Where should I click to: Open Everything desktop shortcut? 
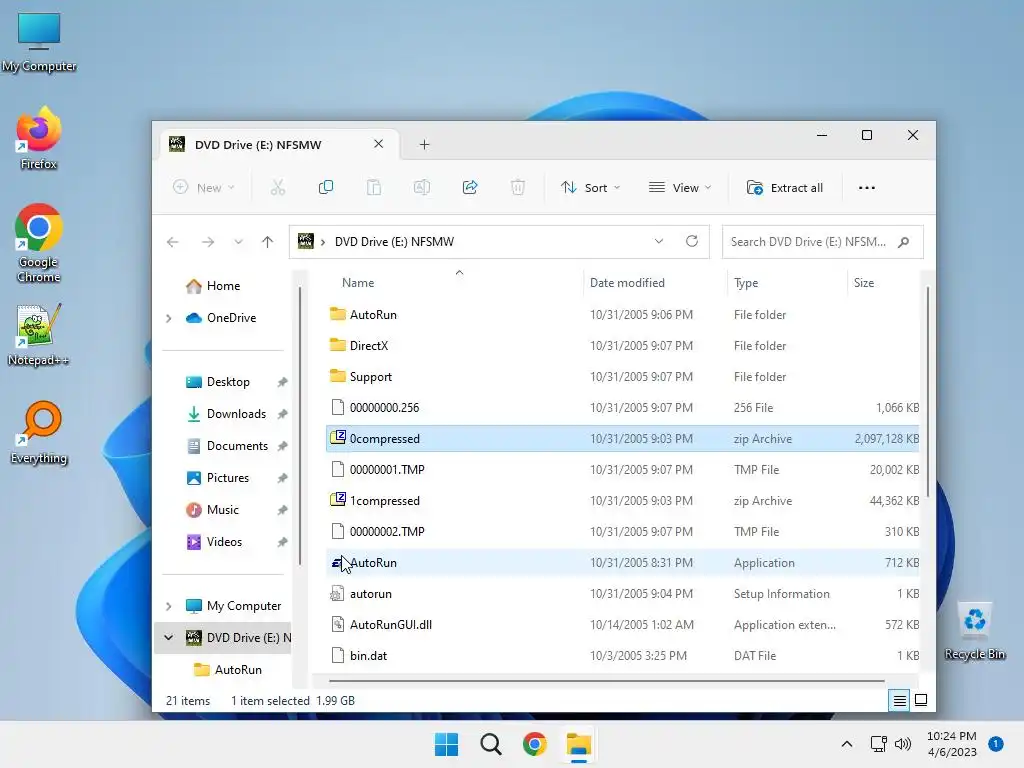coord(39,432)
